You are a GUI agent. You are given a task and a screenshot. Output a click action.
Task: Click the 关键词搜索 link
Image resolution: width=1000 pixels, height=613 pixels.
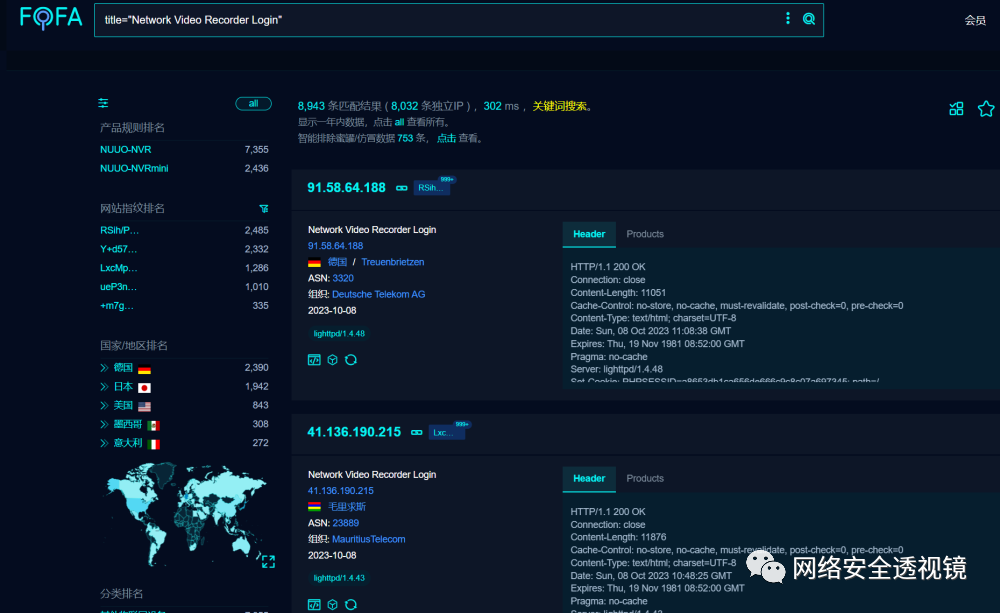559,106
